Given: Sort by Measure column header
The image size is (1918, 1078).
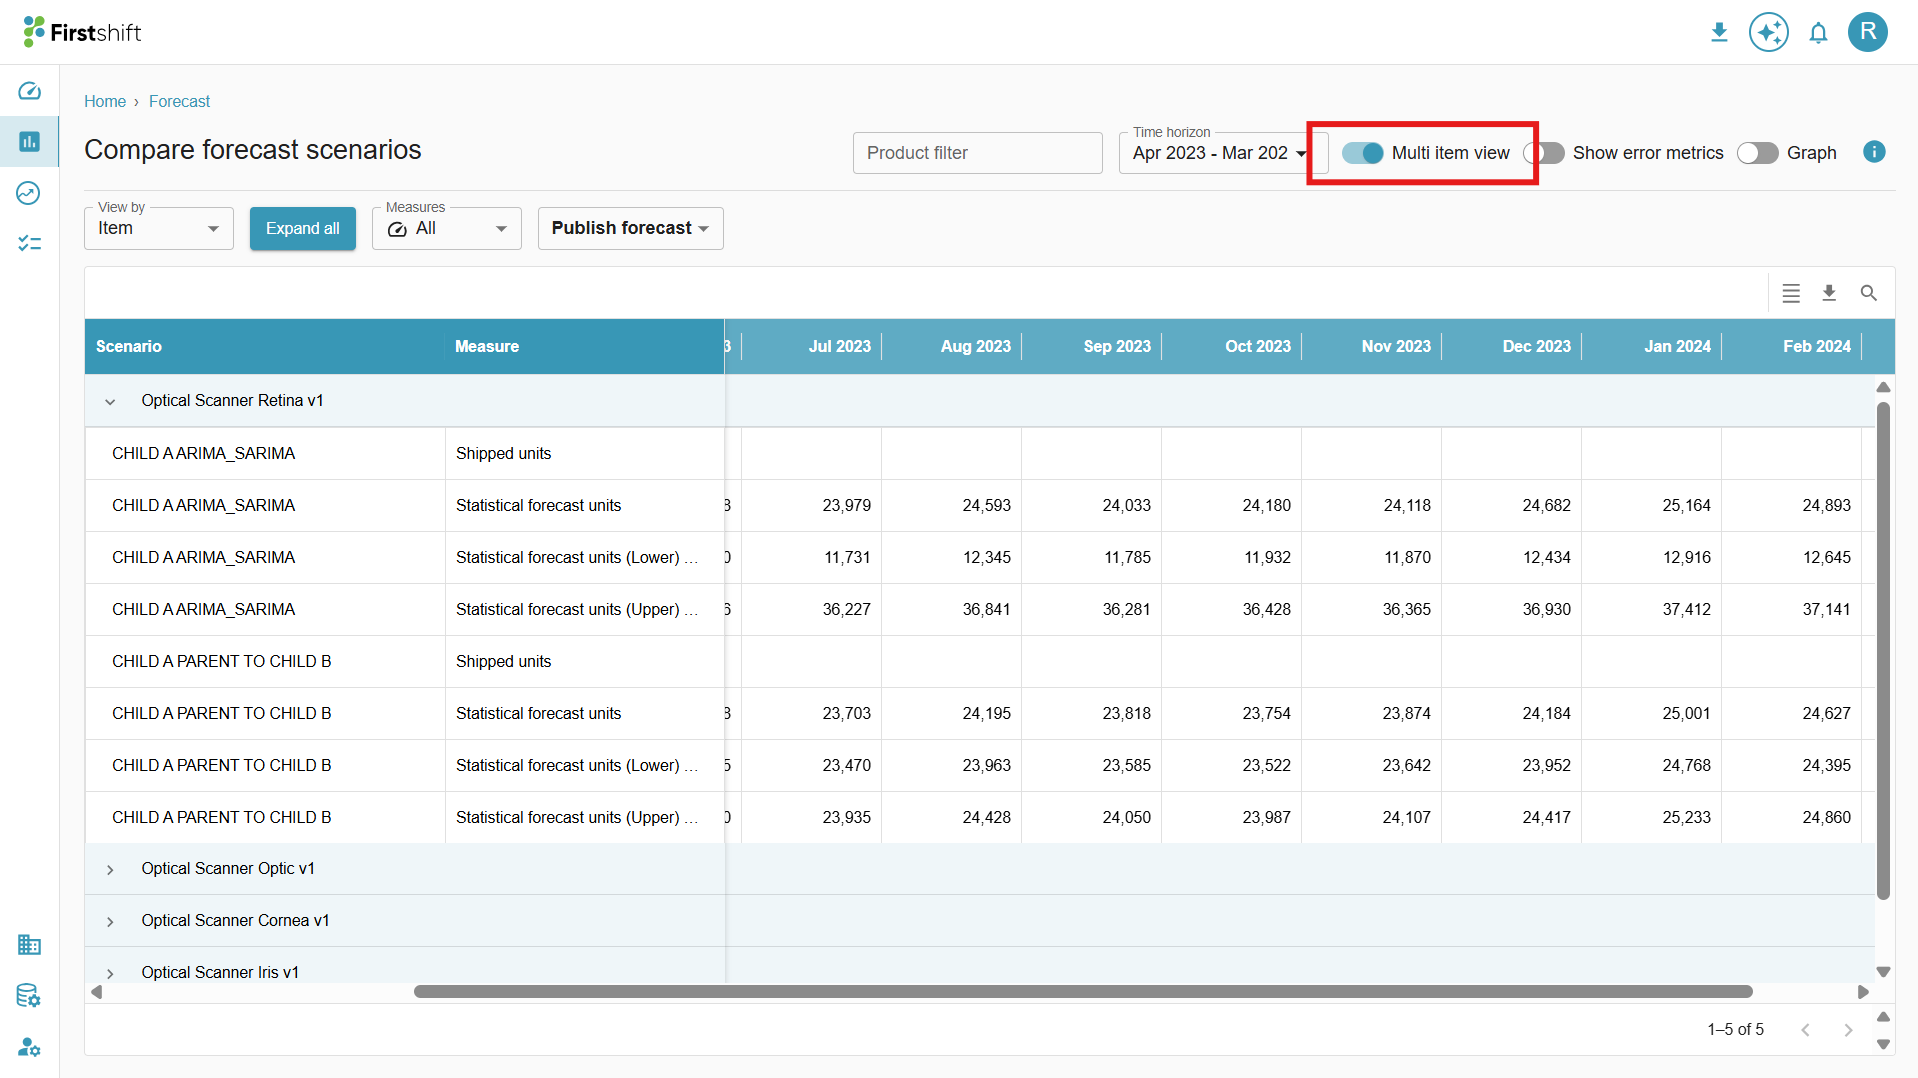Looking at the screenshot, I should 487,346.
